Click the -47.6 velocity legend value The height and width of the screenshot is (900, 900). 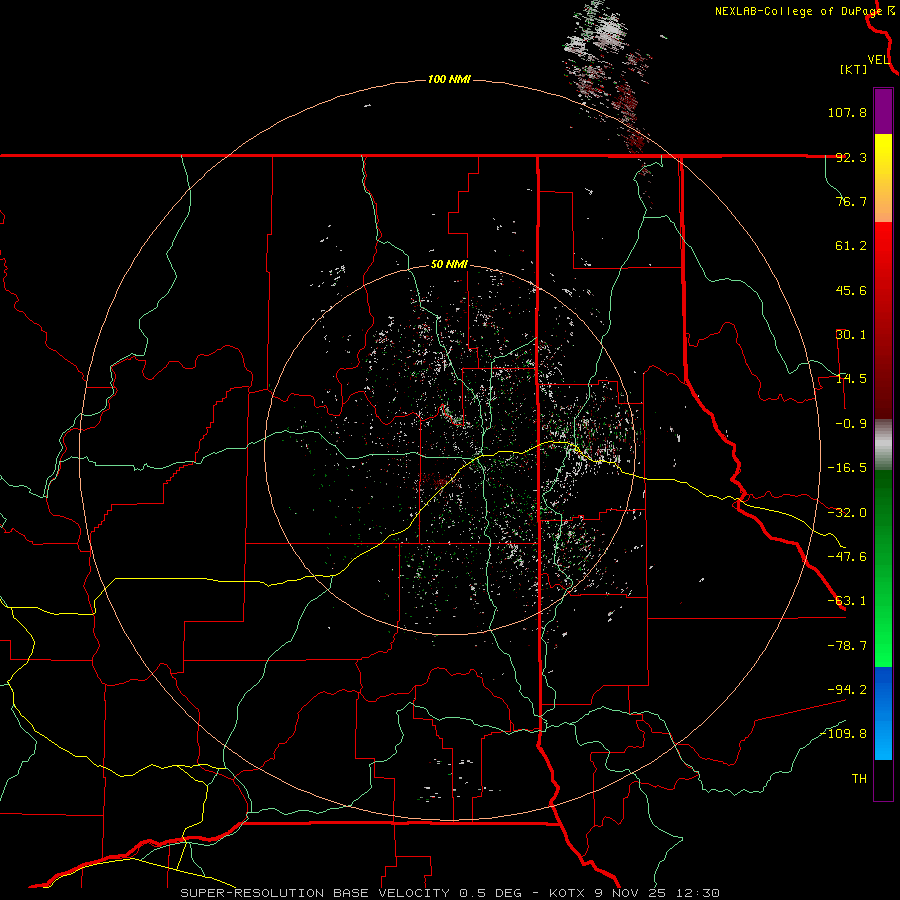point(847,557)
